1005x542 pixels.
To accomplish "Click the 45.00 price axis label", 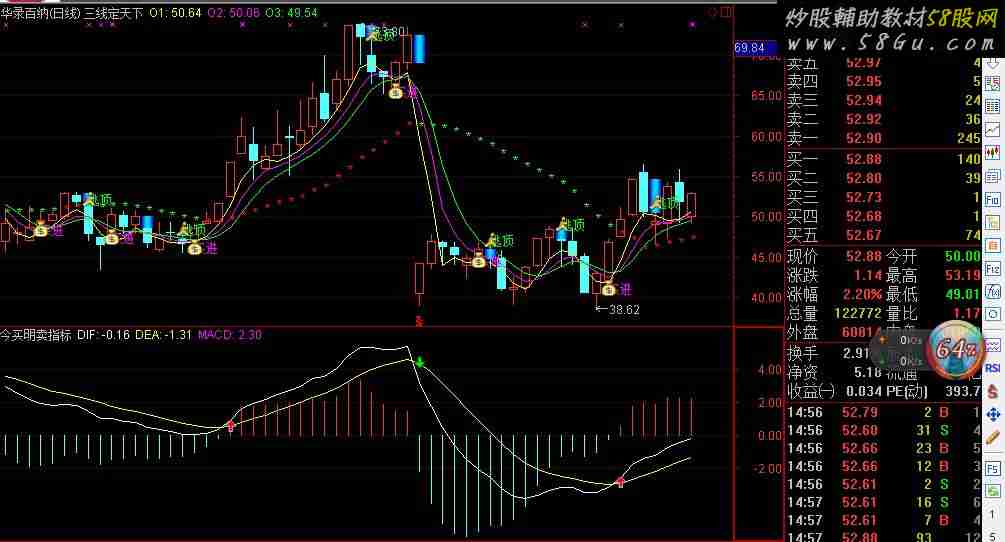I will (767, 258).
